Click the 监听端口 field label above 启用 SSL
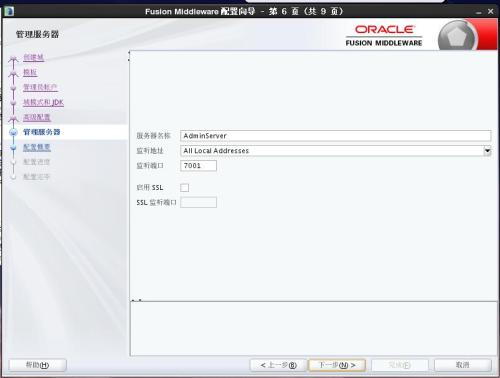The height and width of the screenshot is (378, 500). [150, 166]
